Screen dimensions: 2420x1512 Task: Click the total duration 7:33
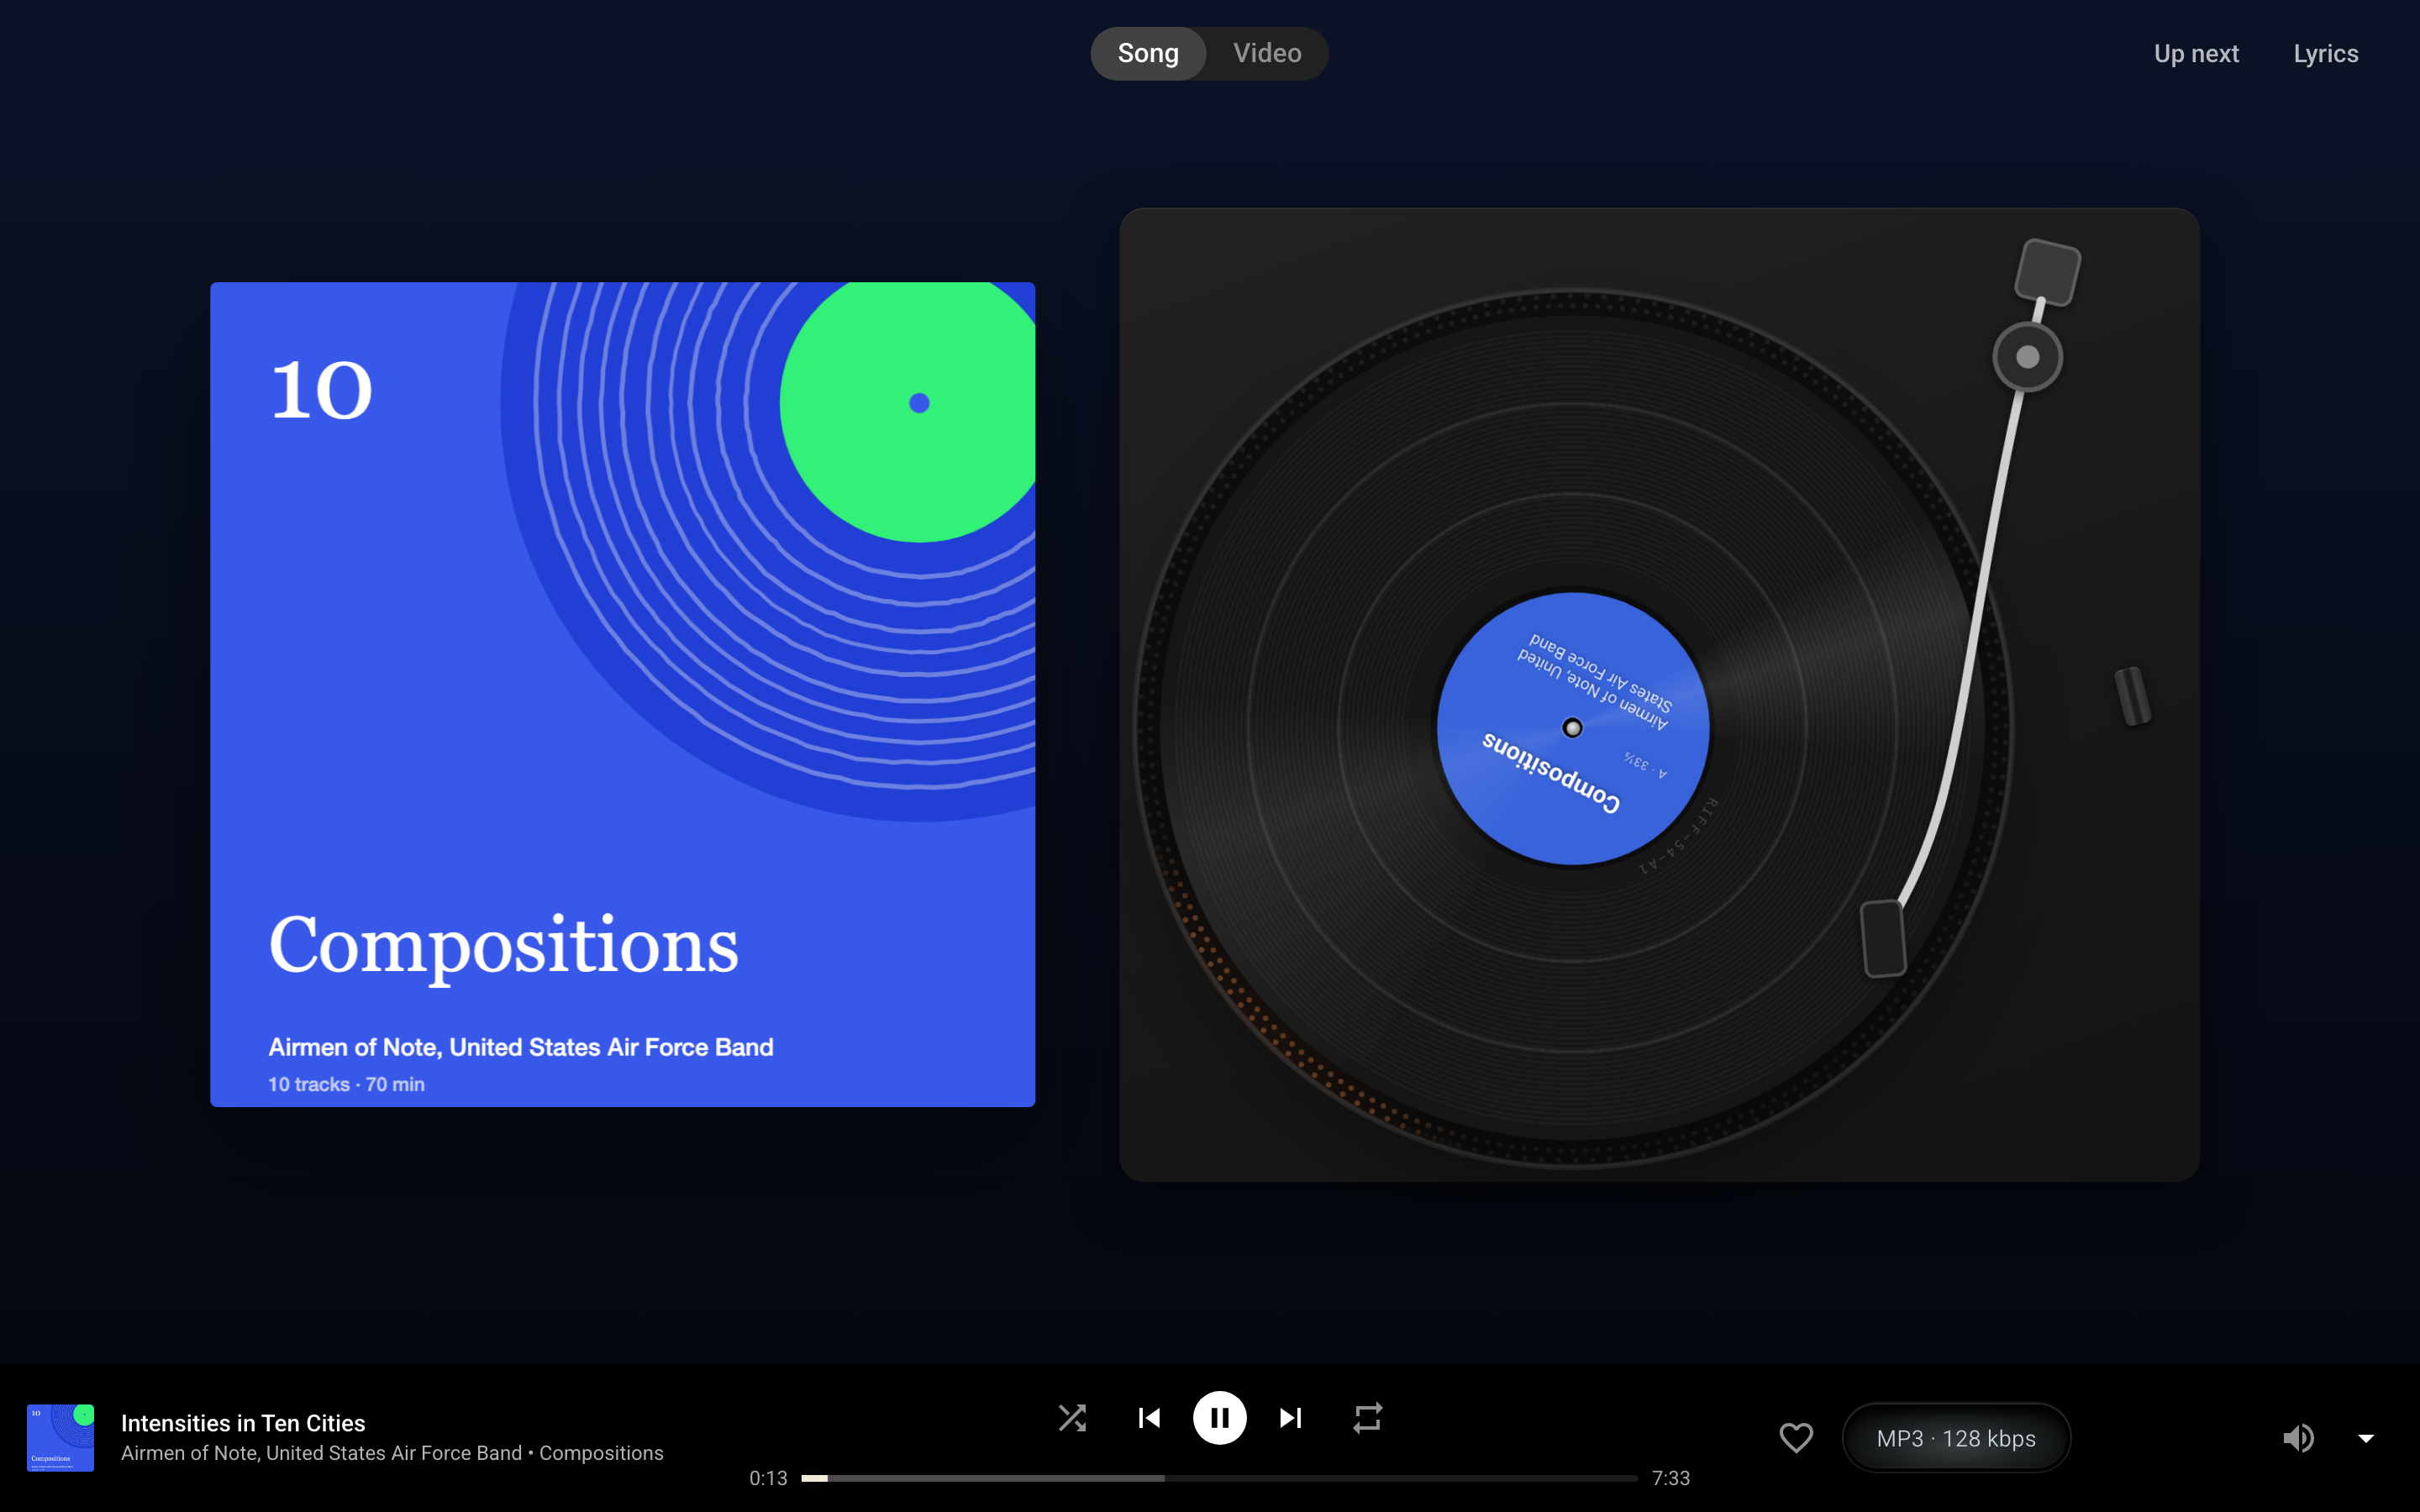click(1670, 1478)
